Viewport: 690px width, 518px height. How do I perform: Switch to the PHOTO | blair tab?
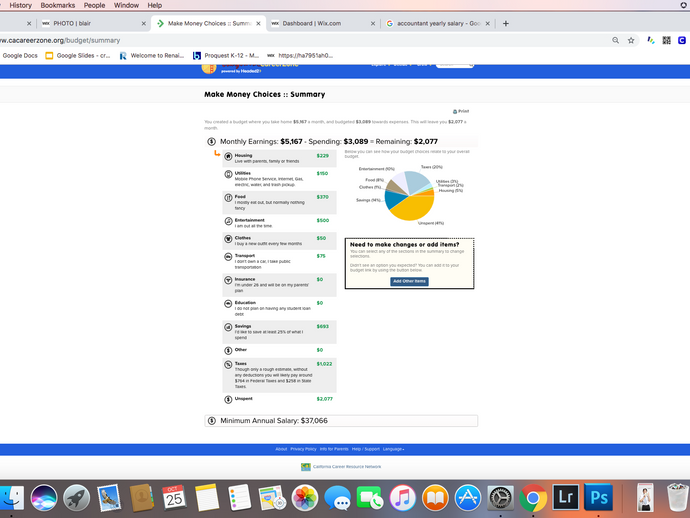(x=94, y=23)
